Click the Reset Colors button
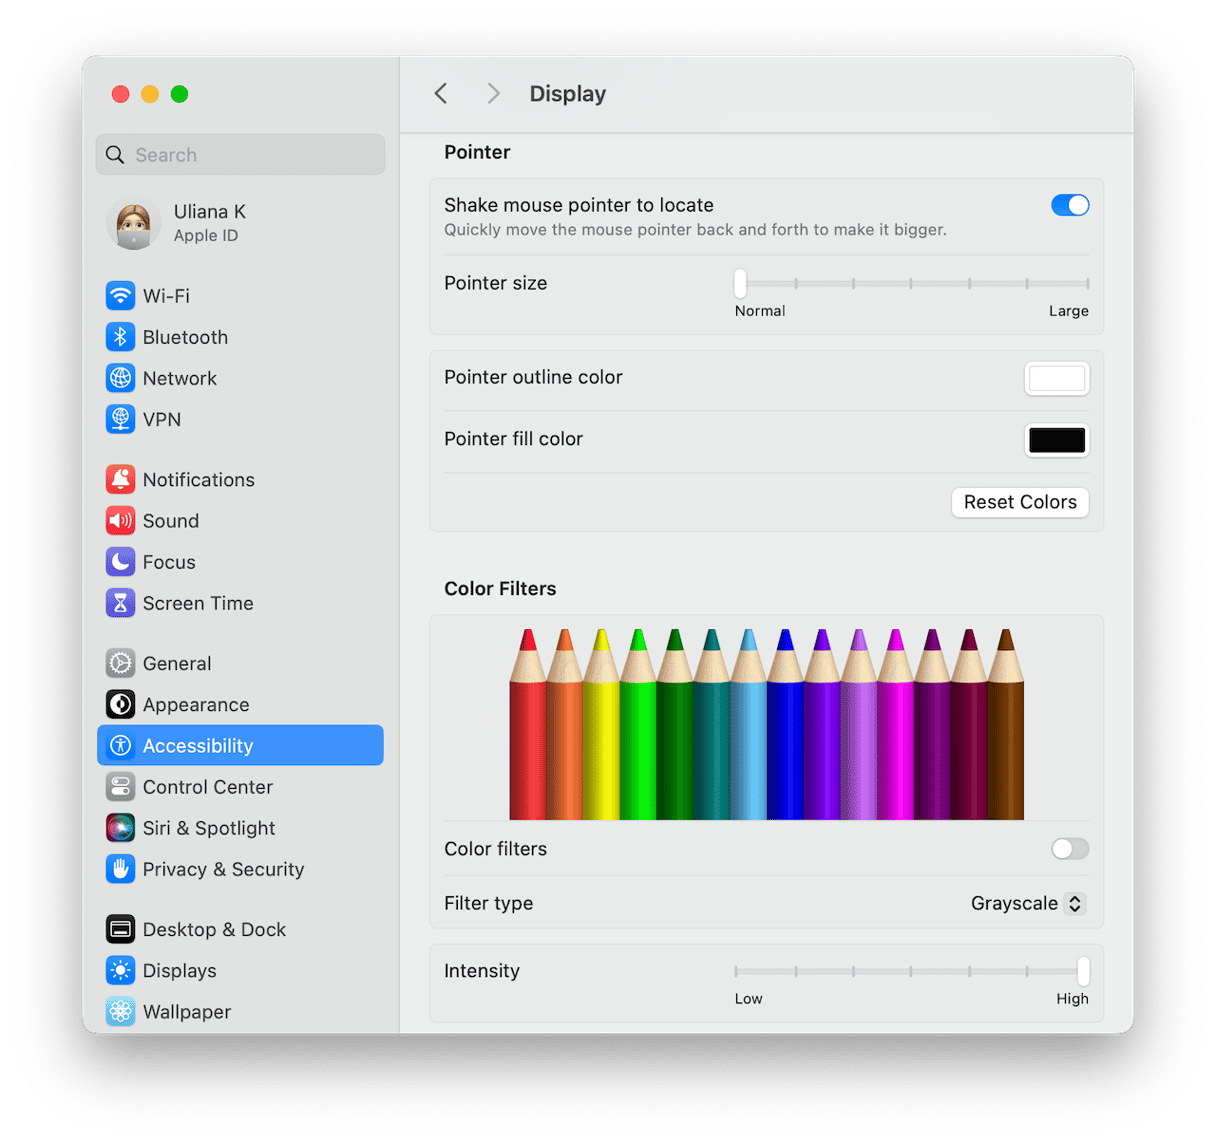 1020,502
